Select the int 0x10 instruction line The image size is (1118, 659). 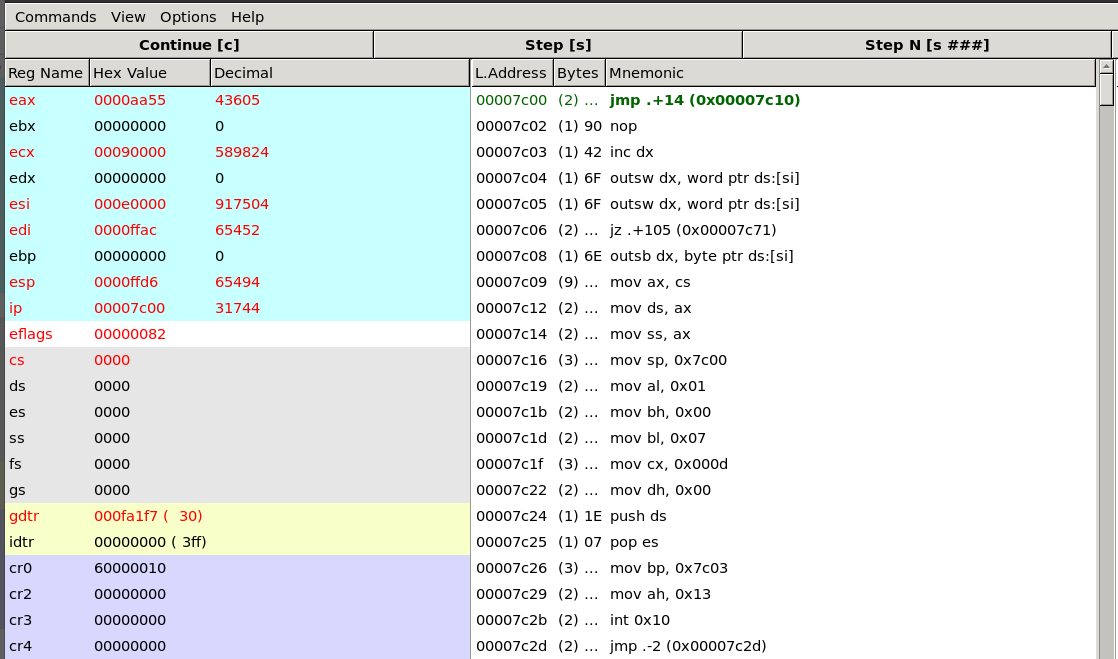pyautogui.click(x=784, y=620)
